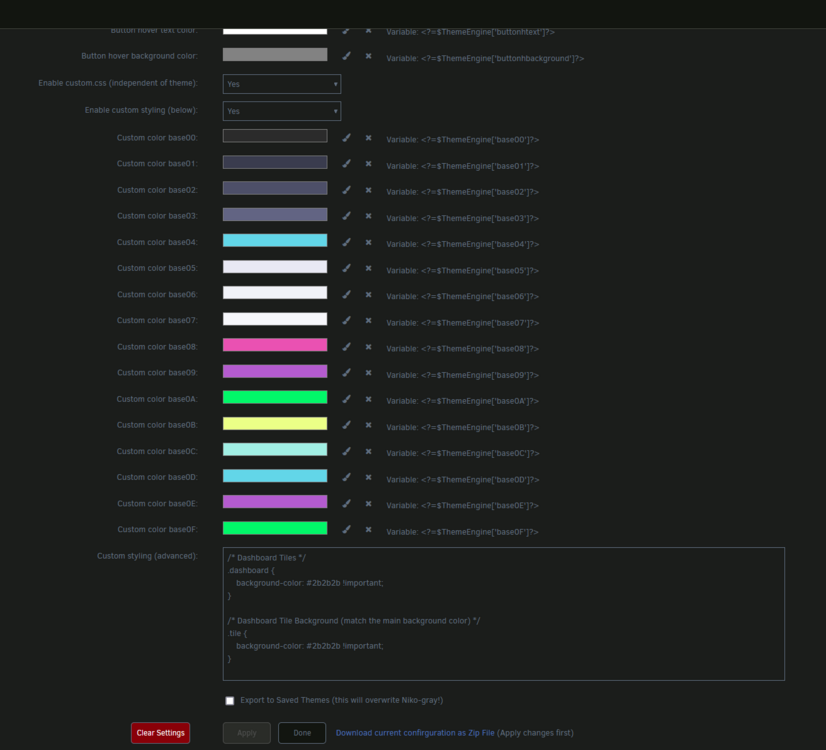This screenshot has height=750, width=826.
Task: Click paintbrush icon for Button hover background color
Action: click(346, 55)
